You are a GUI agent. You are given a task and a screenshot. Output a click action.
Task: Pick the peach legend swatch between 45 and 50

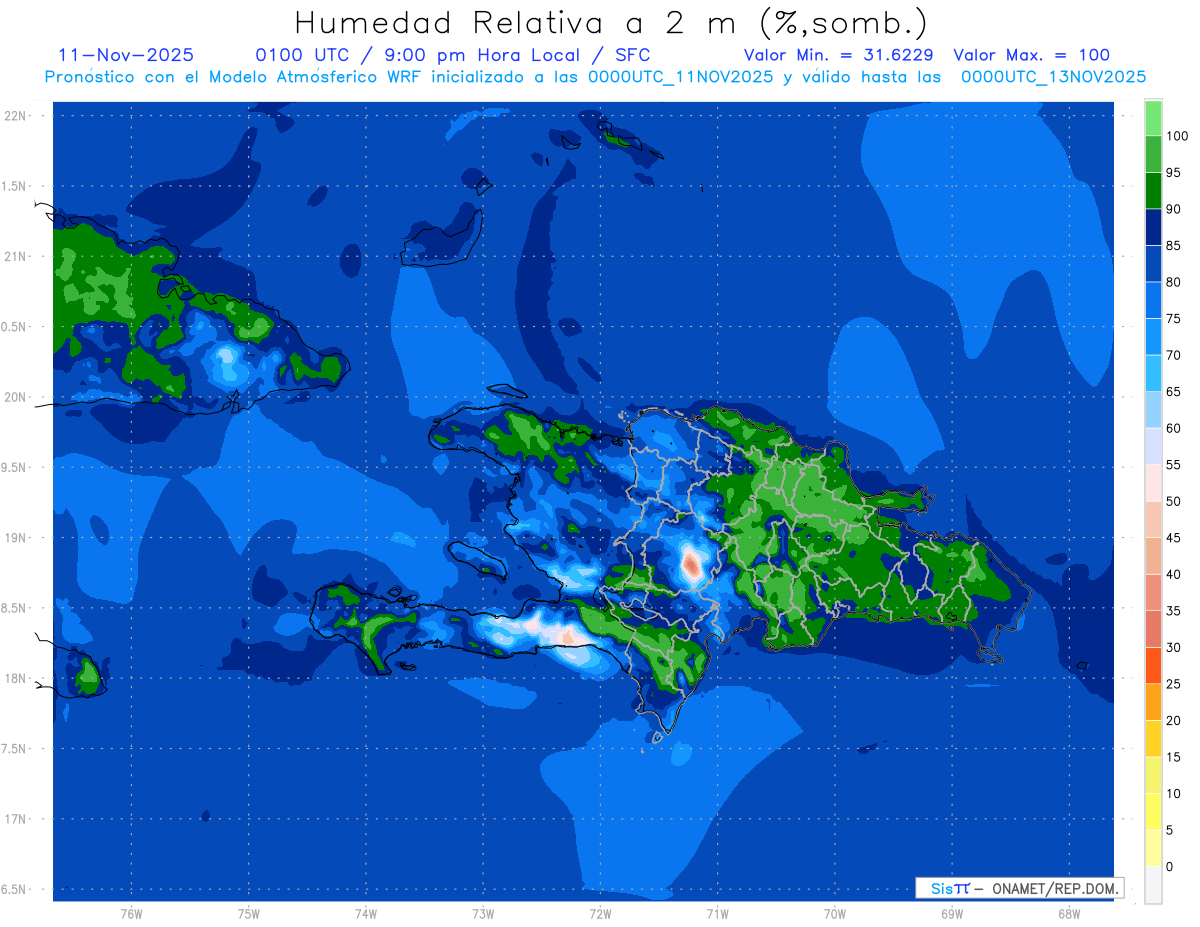(1153, 519)
